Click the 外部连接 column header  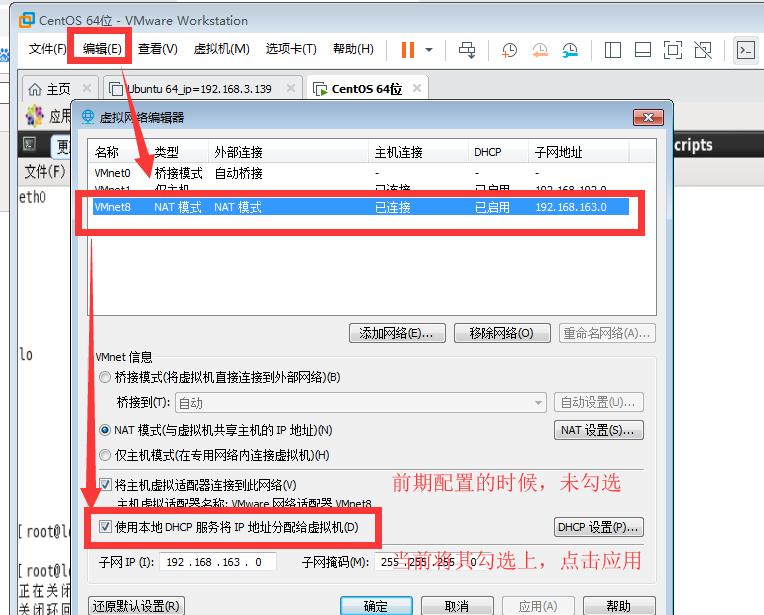288,152
